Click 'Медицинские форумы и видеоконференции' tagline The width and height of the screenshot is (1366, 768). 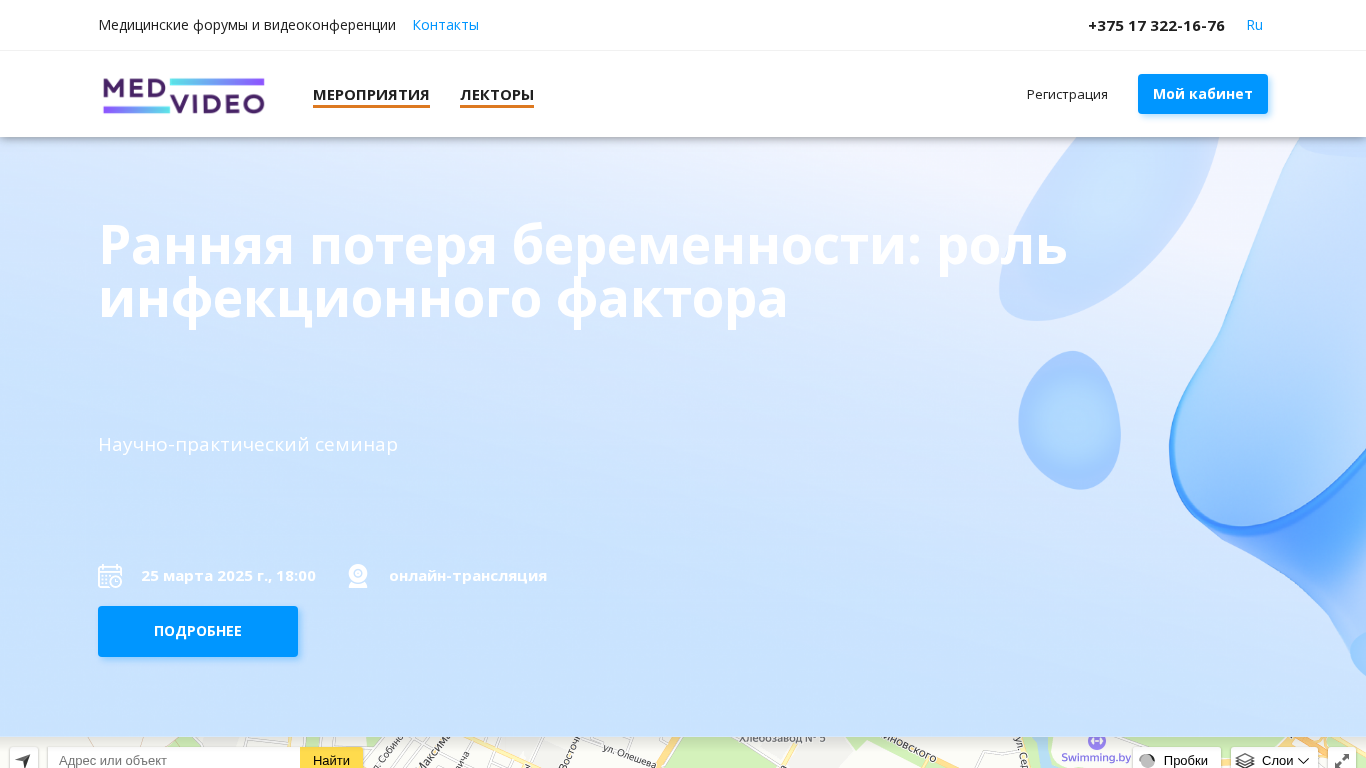point(247,25)
